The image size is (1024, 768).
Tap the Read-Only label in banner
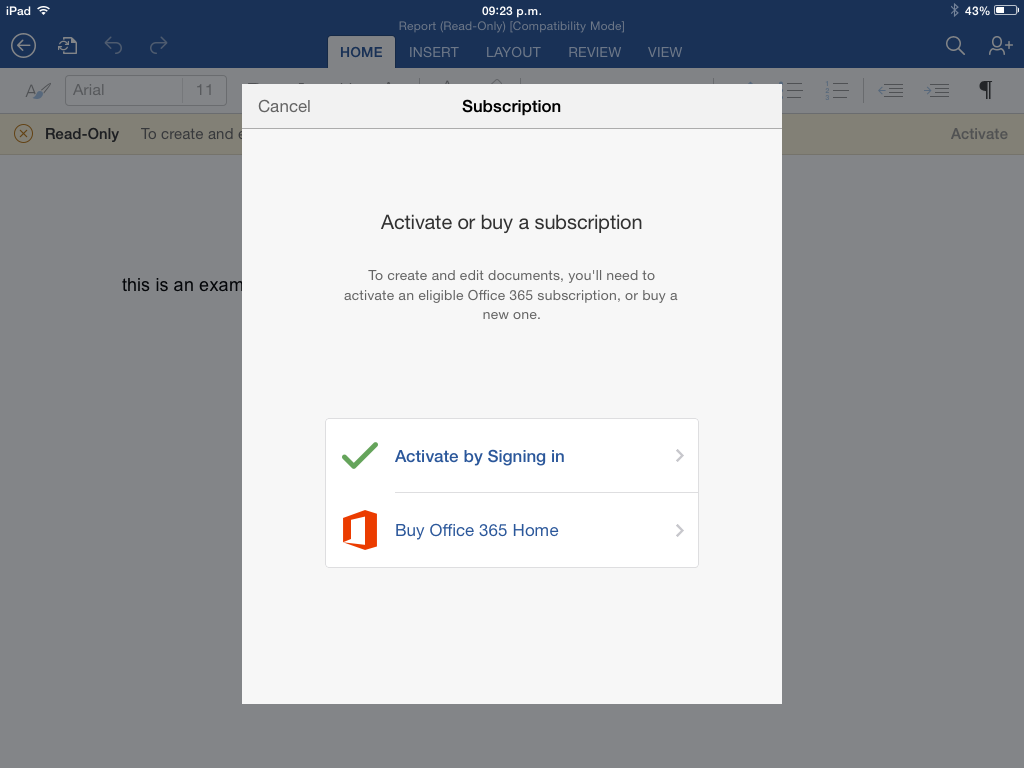tap(82, 134)
